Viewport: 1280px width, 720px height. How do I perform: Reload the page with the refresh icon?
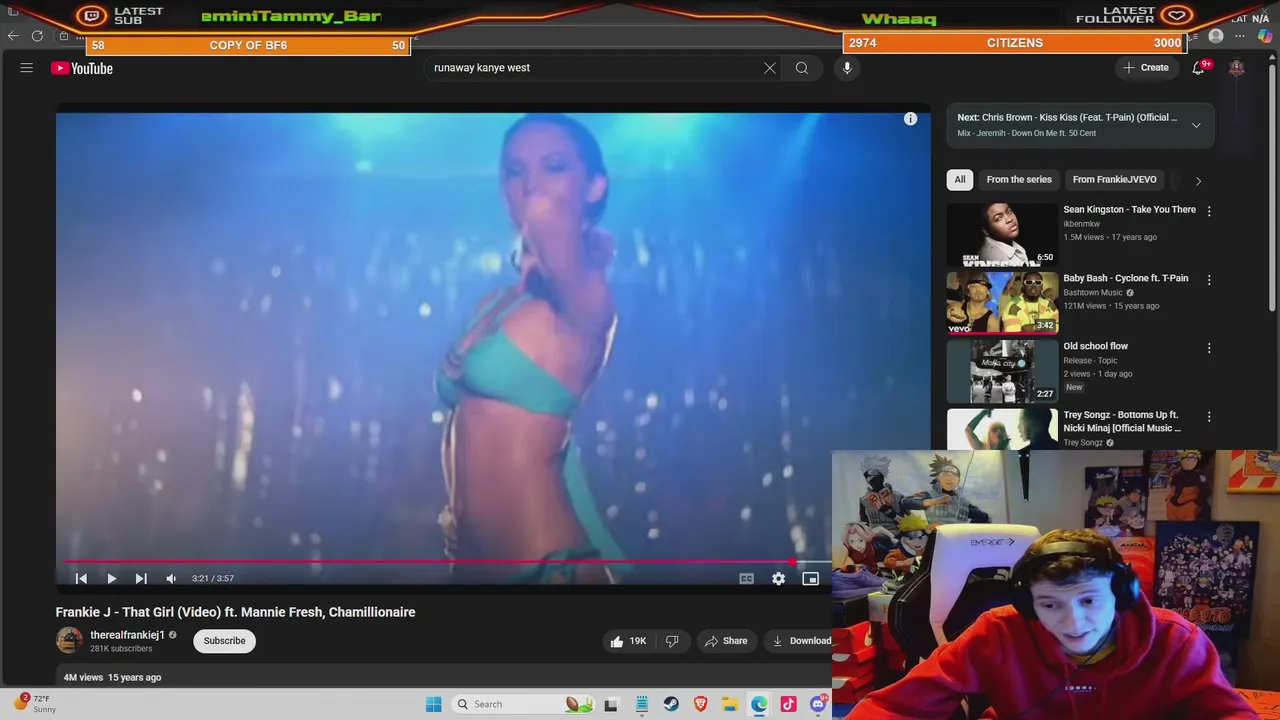(x=37, y=36)
